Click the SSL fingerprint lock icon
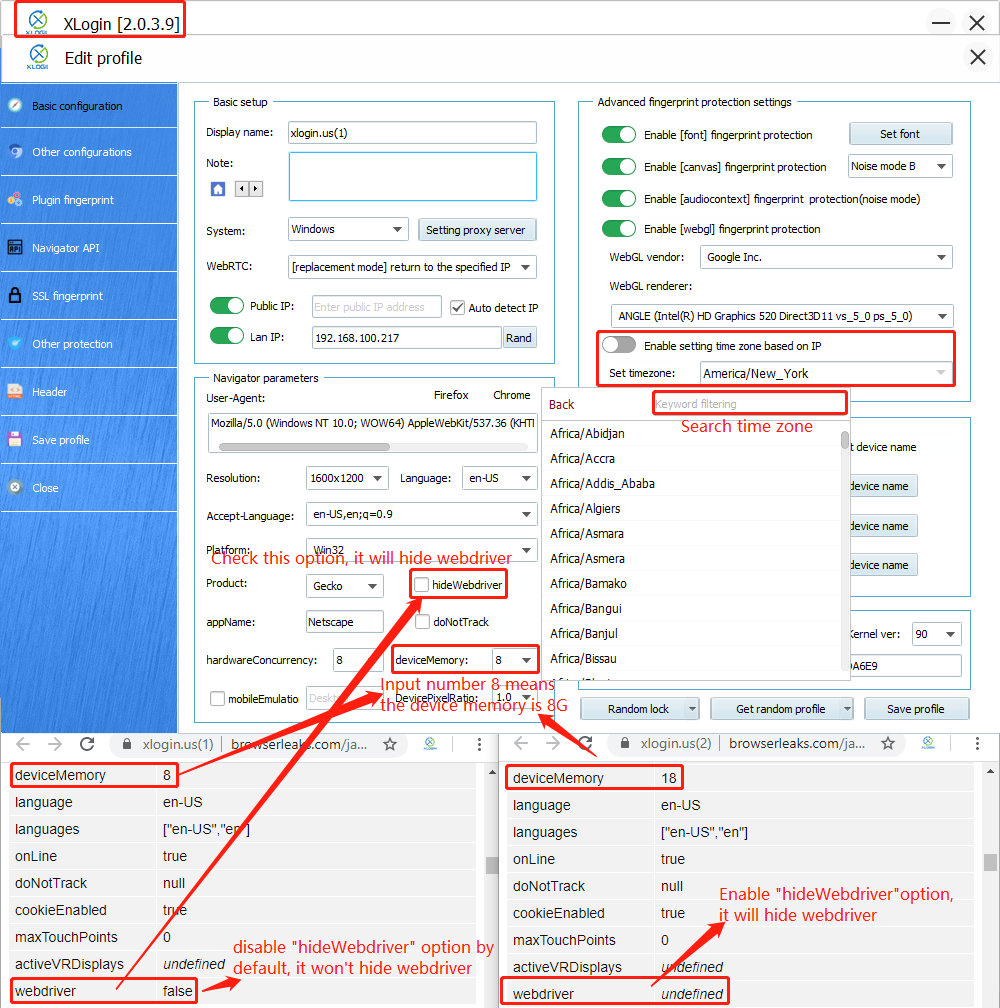This screenshot has width=1000, height=1008. tap(15, 295)
